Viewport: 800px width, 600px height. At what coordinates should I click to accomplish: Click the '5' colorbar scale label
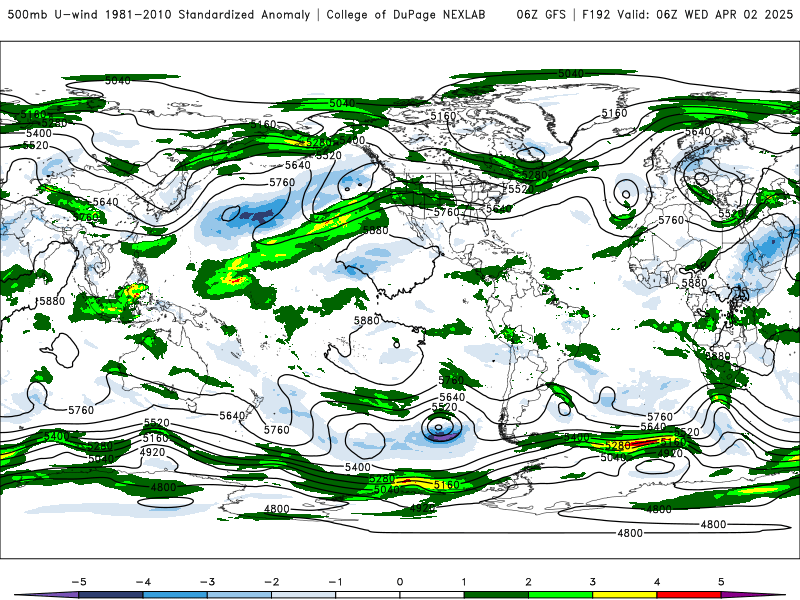tap(721, 582)
